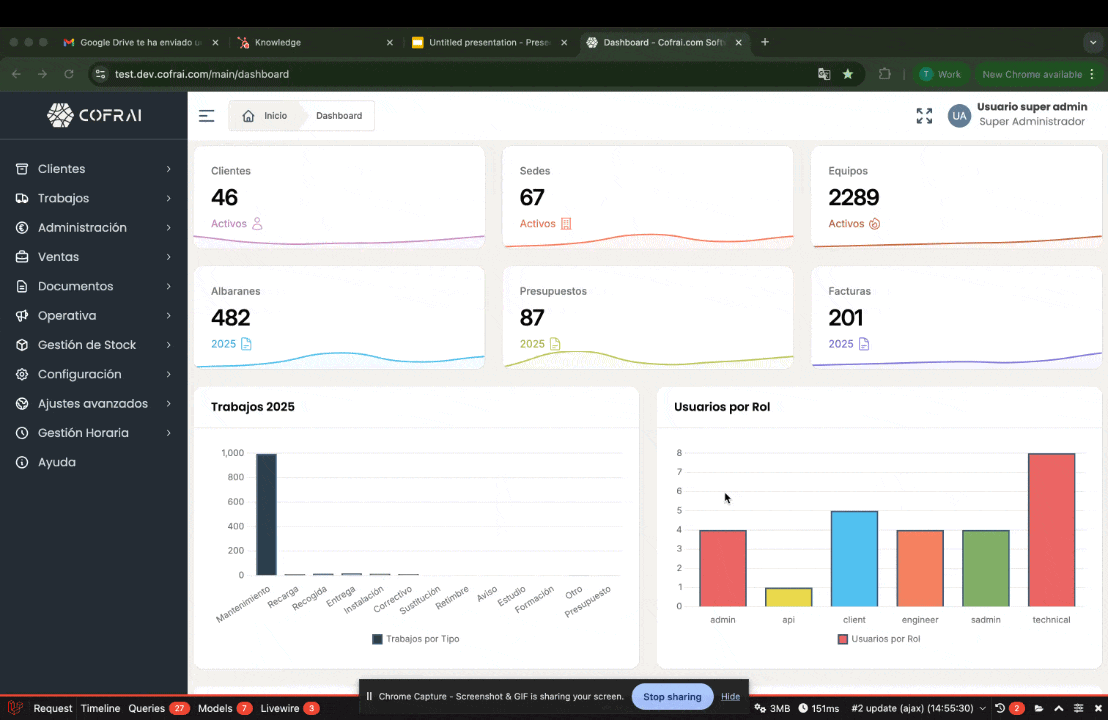Click the fullscreen expand icon

pos(924,116)
